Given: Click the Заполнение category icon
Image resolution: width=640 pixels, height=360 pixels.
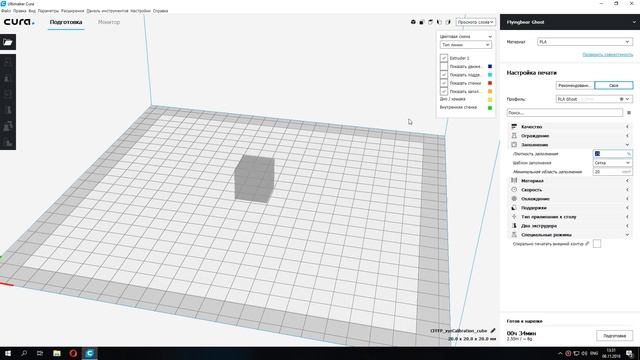Looking at the screenshot, I should pyautogui.click(x=514, y=144).
